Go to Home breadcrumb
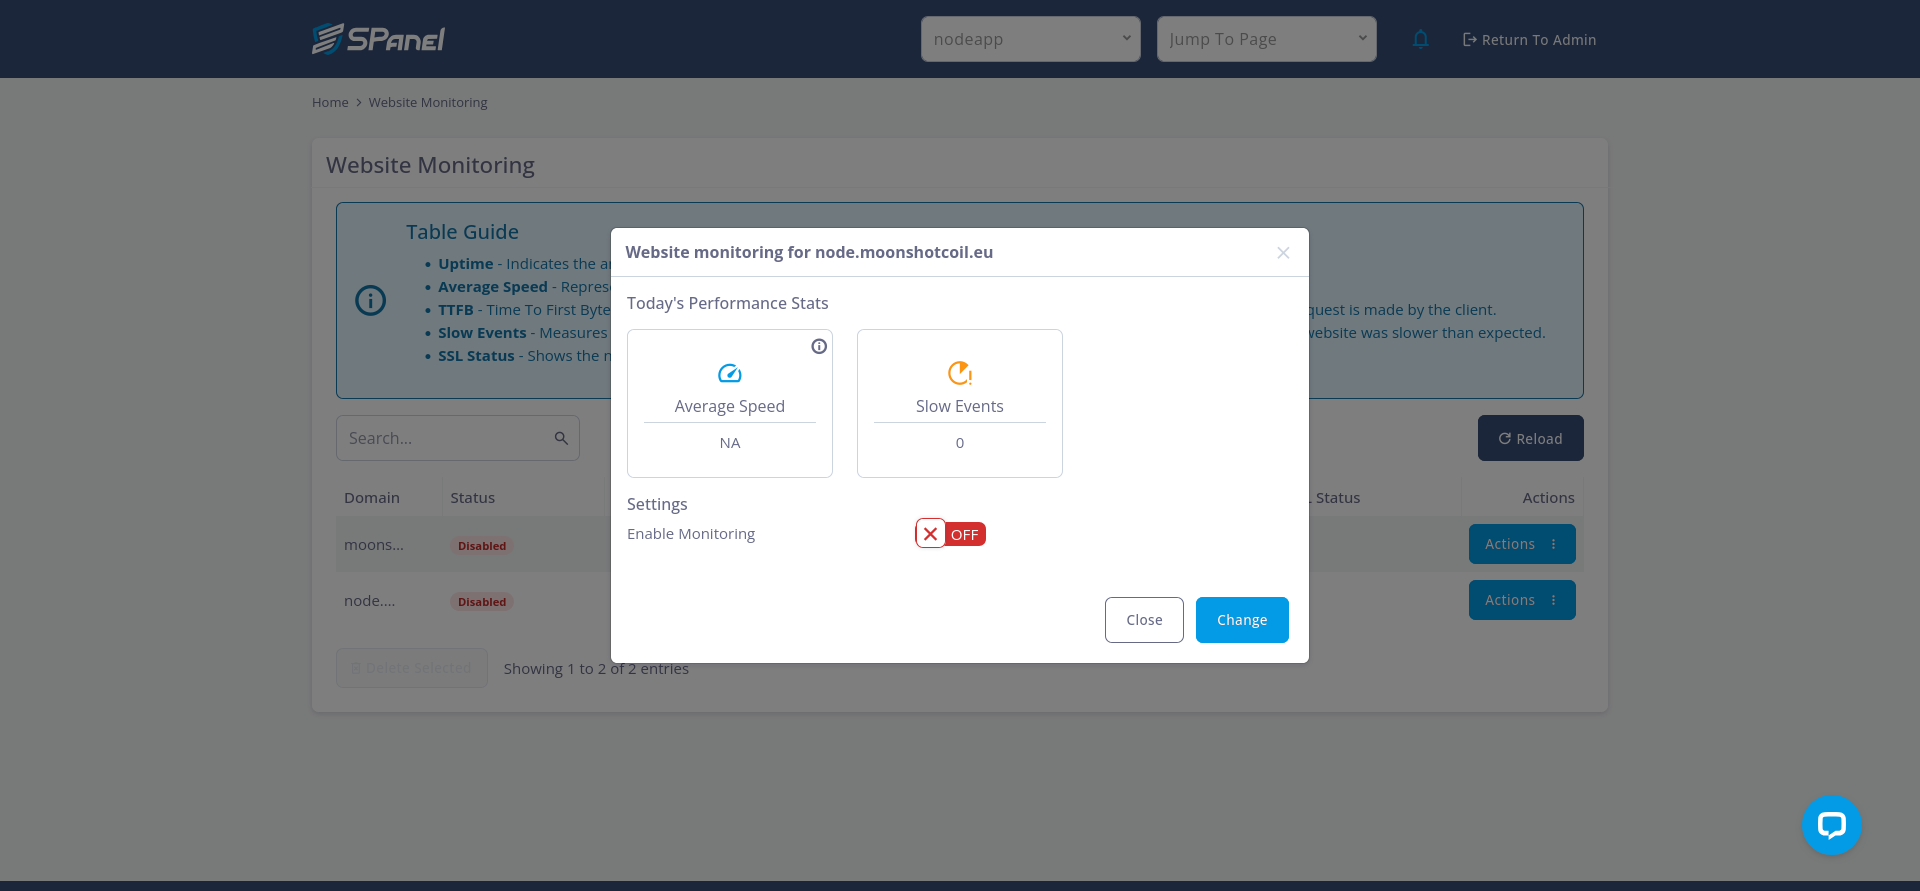This screenshot has width=1920, height=891. 330,102
